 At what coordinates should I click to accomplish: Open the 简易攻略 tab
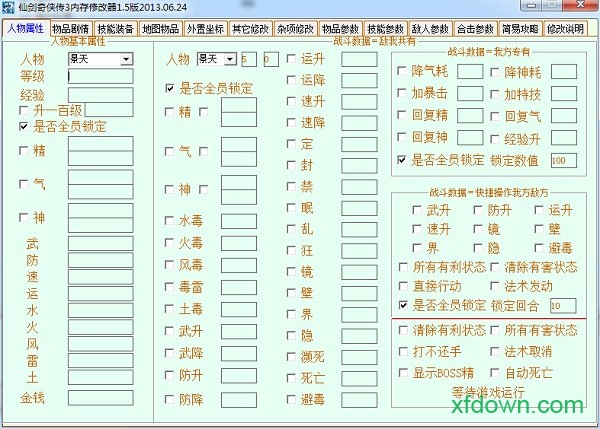coord(520,29)
